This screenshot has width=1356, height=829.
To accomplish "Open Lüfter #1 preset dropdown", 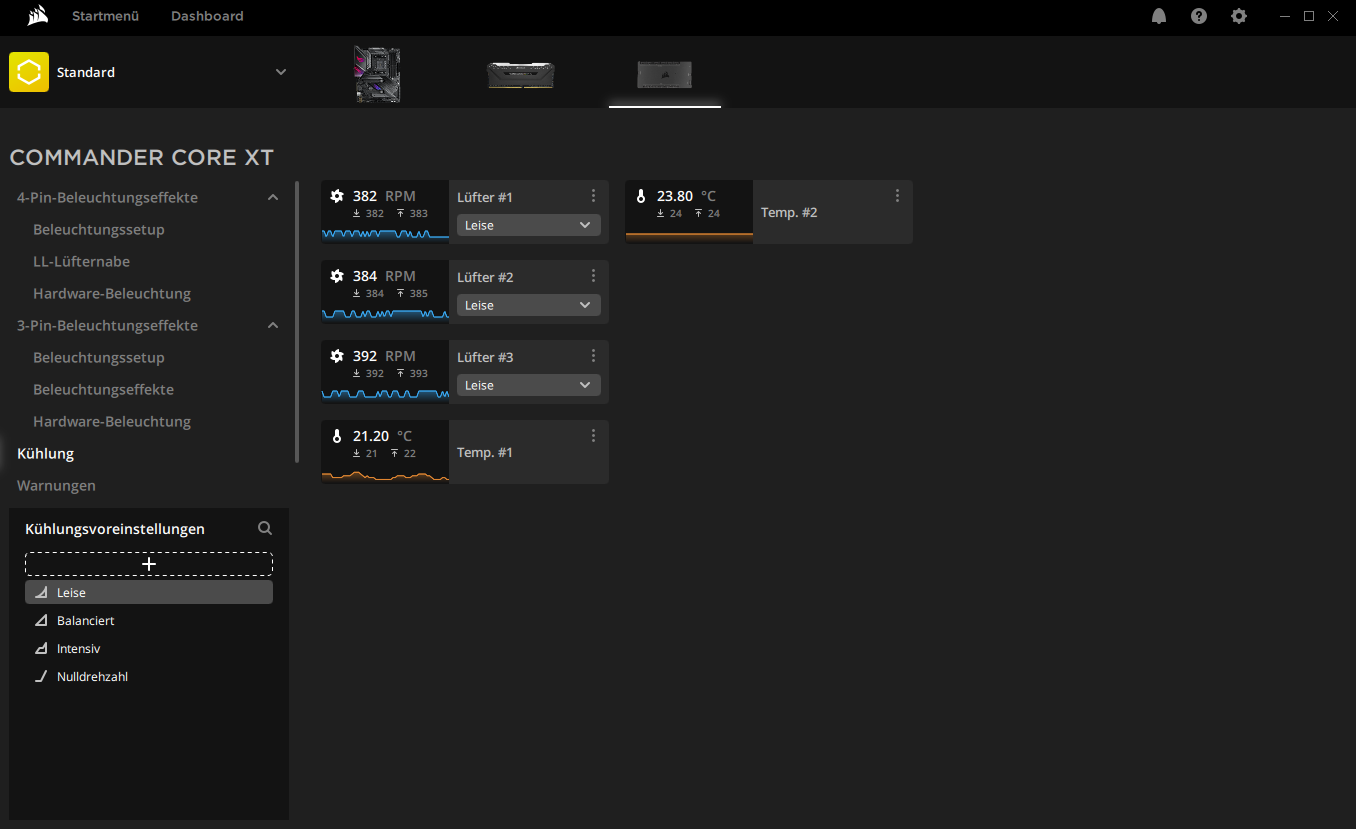I will coord(528,225).
